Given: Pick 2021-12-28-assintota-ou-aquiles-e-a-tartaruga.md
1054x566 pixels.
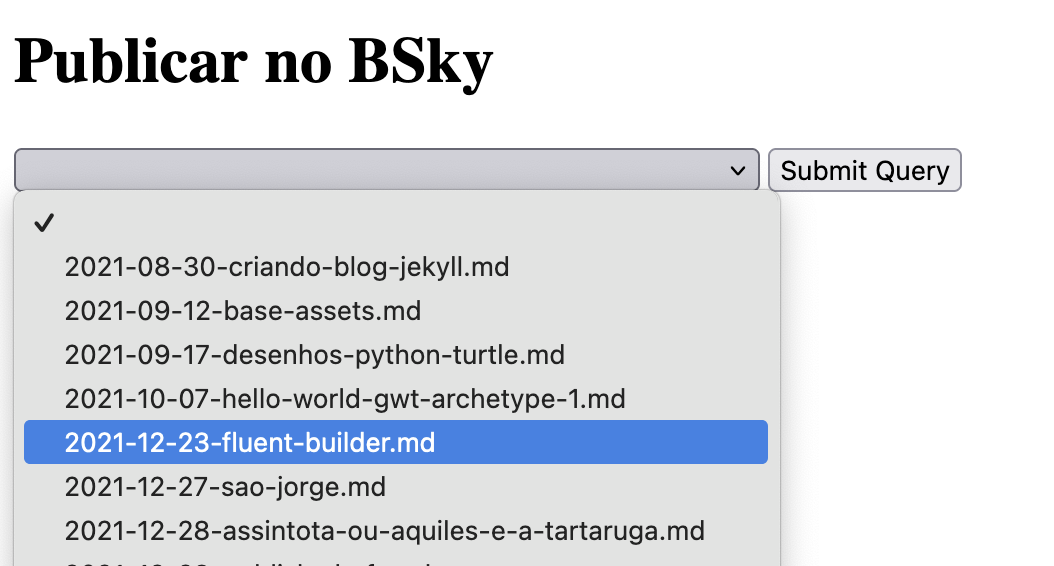Looking at the screenshot, I should 385,530.
